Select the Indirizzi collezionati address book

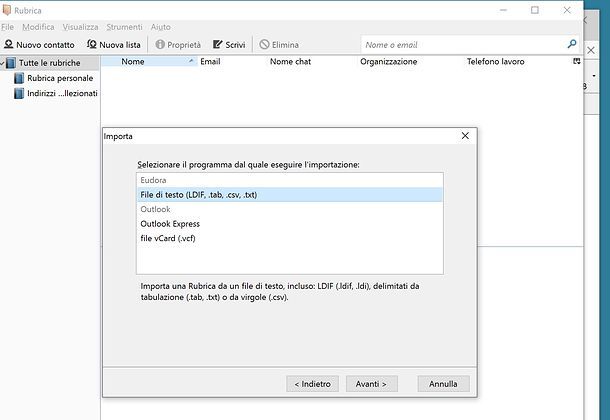56,93
